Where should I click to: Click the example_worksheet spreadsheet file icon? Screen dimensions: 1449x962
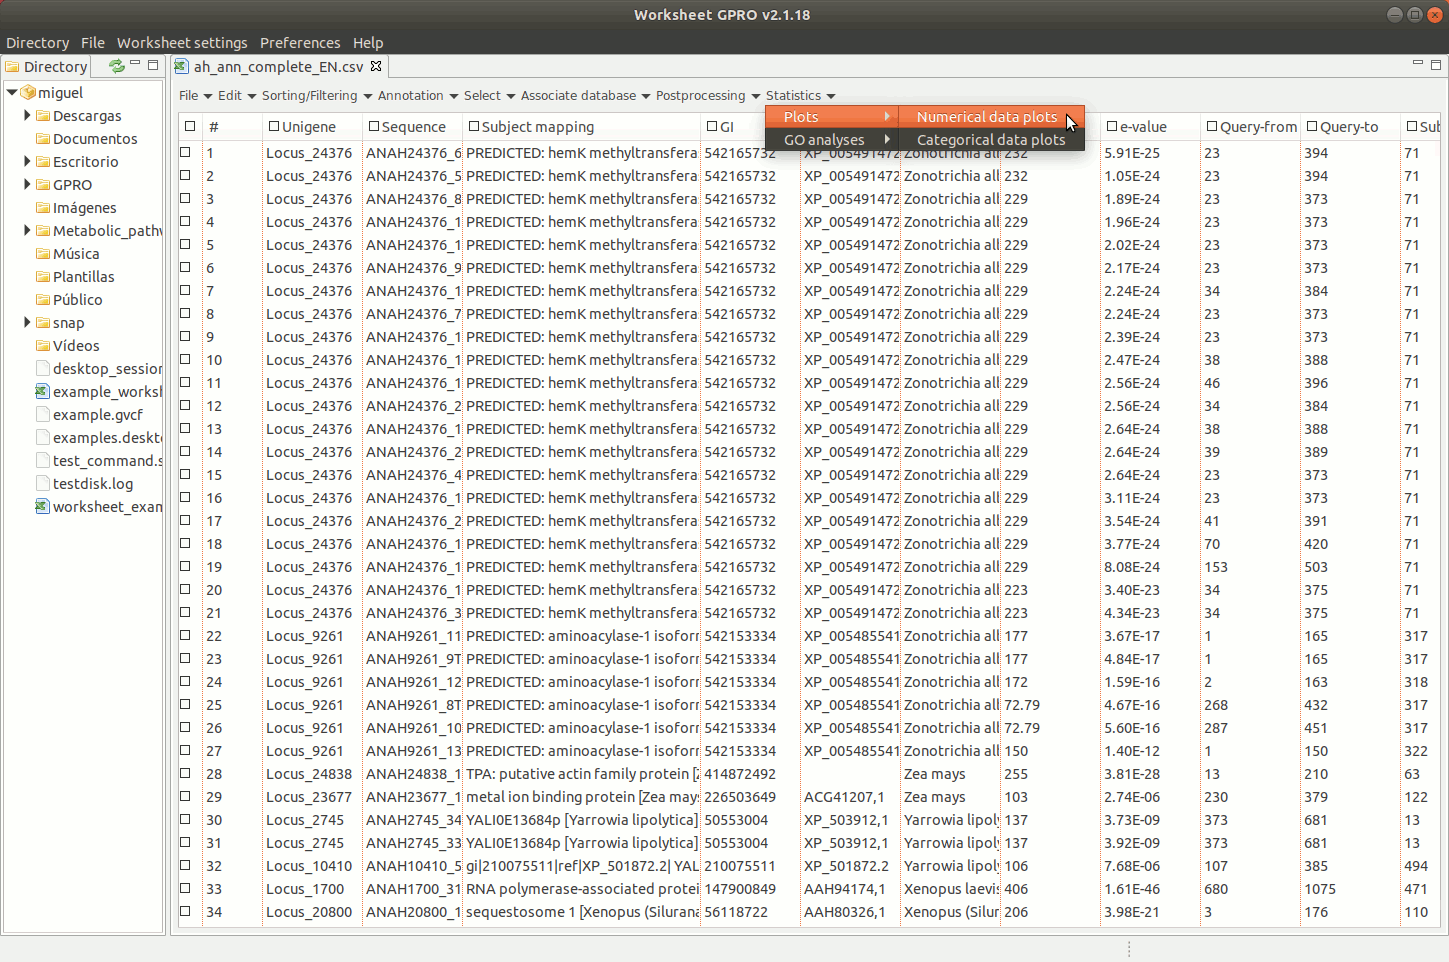click(x=42, y=392)
